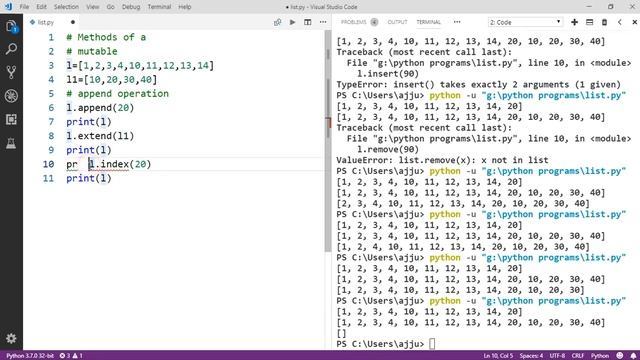Viewport: 640px width, 360px height.
Task: Click 'print(l)' on line 11
Action: point(89,178)
